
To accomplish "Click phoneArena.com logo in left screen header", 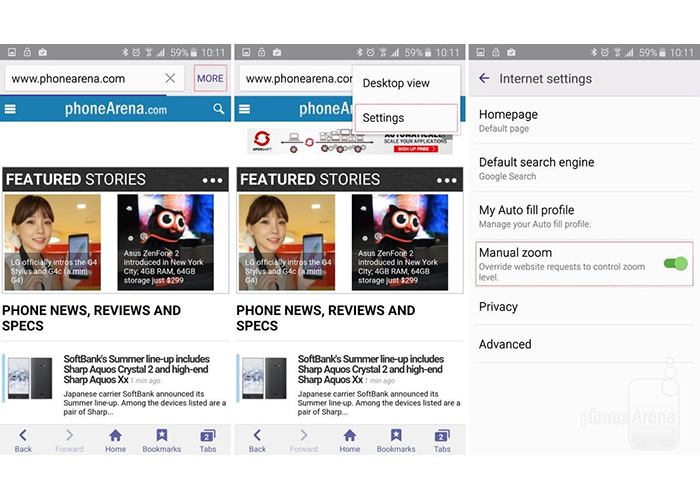I will [x=116, y=108].
